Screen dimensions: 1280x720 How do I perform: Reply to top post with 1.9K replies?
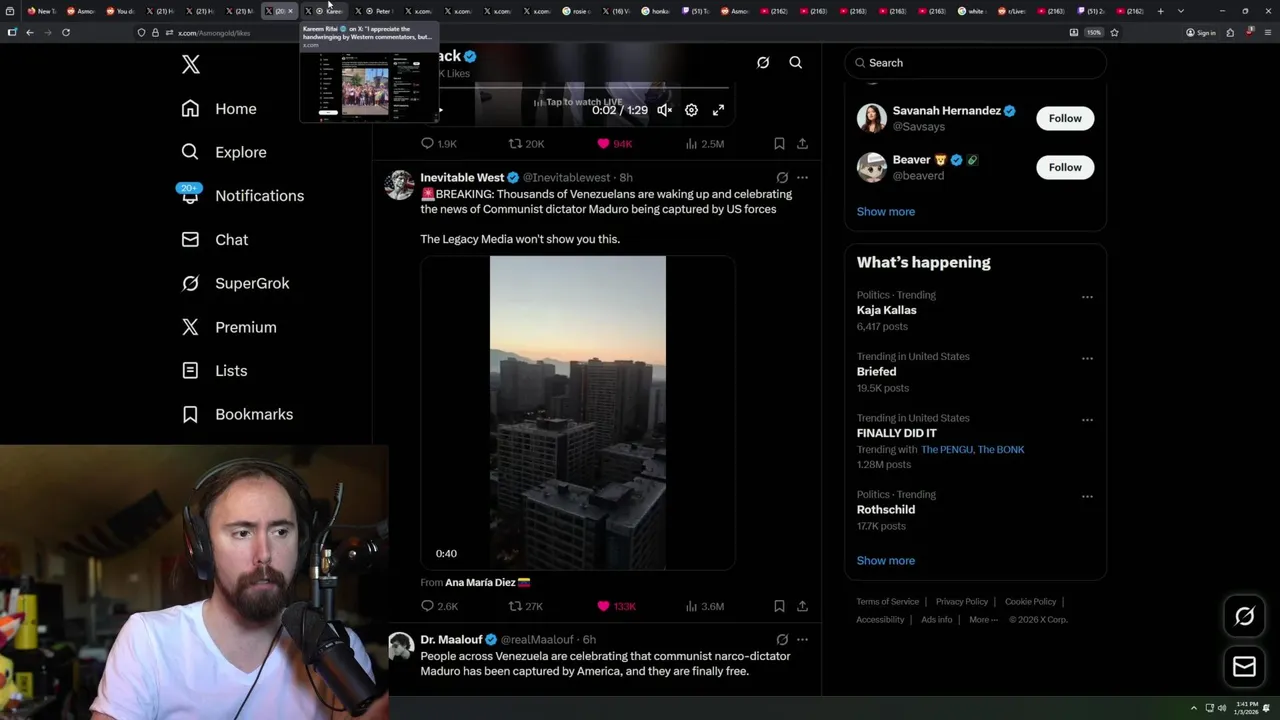pyautogui.click(x=439, y=144)
